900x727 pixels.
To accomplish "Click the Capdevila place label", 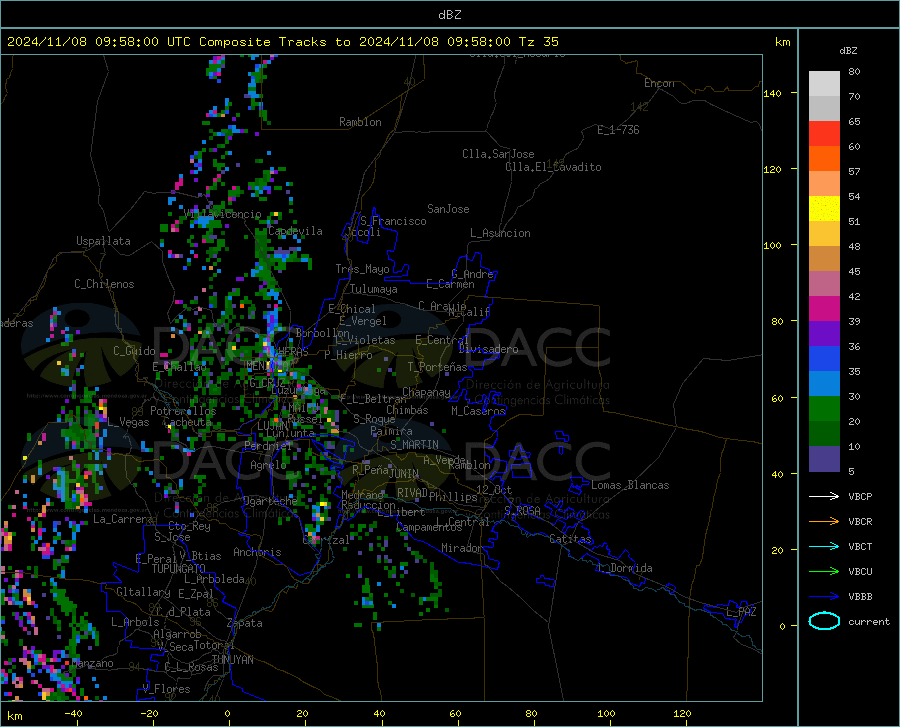I will point(295,231).
